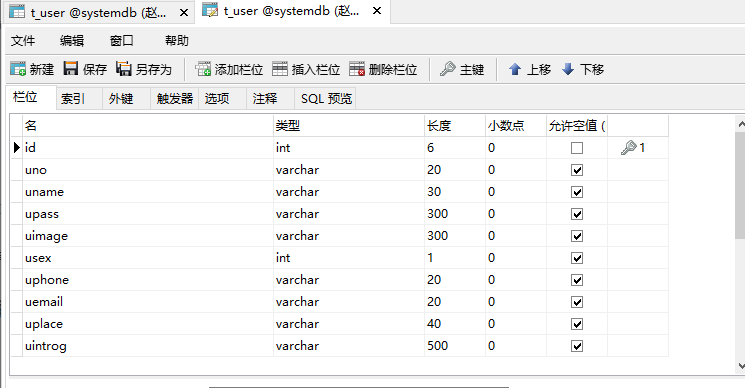Screen dimensions: 745x388
Task: Uncheck allow null for usex field
Action: 577,258
